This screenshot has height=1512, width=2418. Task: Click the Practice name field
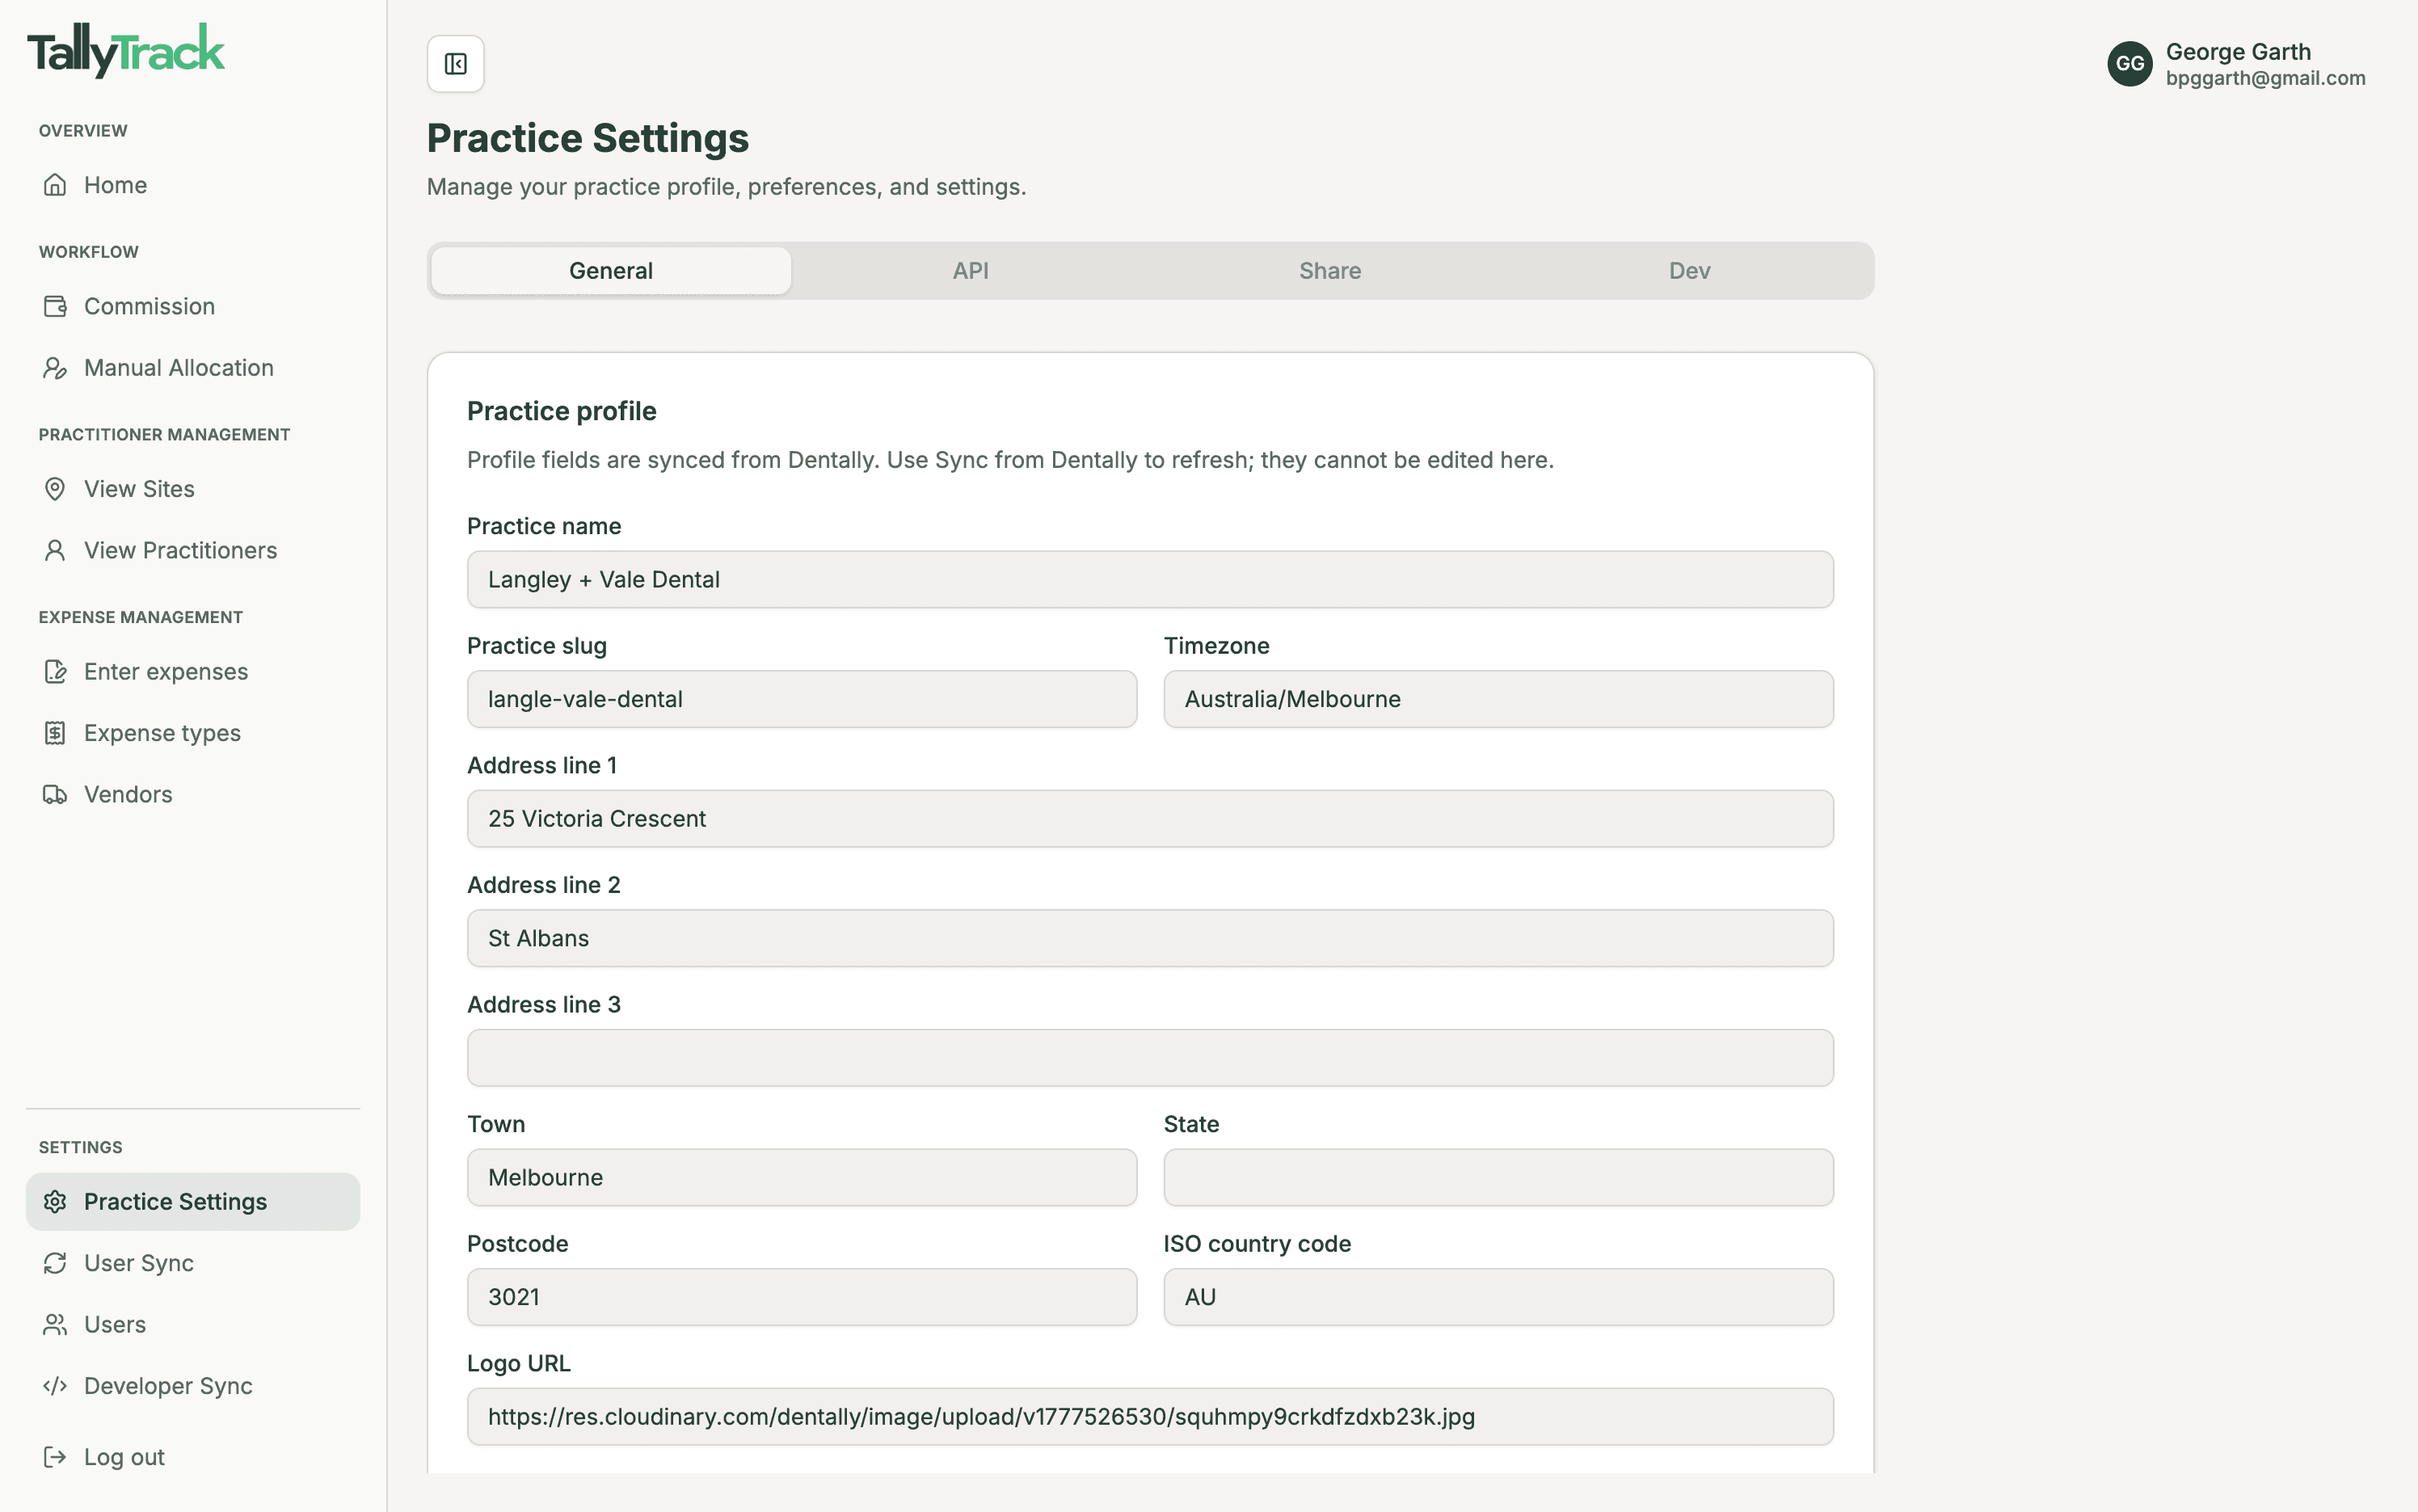1150,580
